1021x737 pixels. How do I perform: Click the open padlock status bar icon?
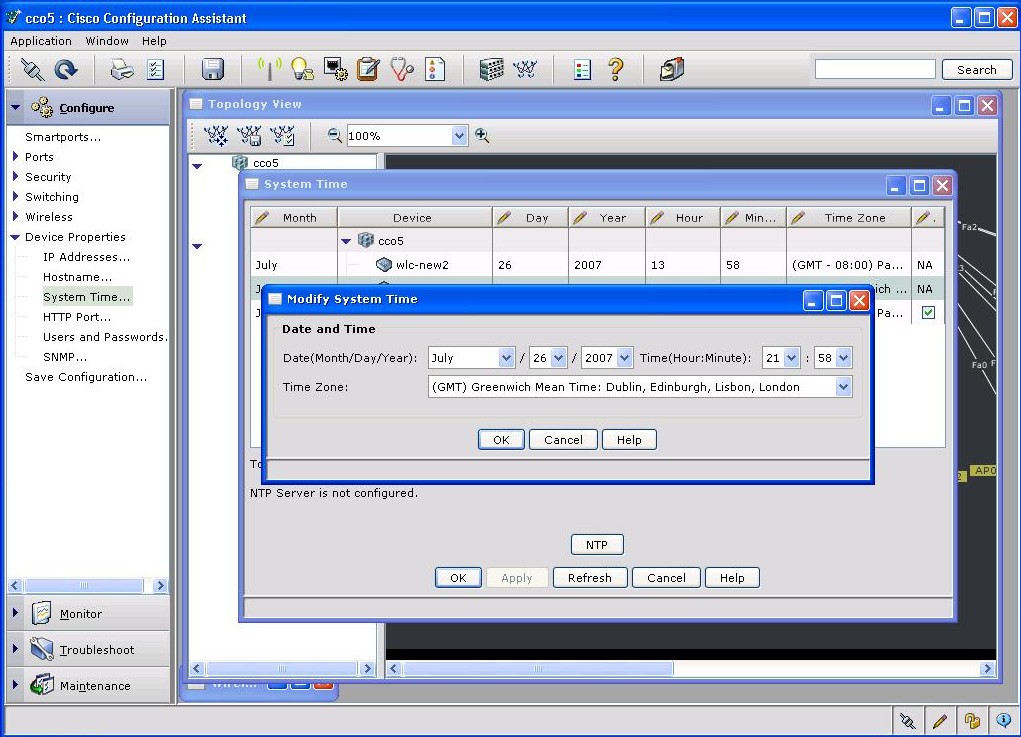pos(972,720)
